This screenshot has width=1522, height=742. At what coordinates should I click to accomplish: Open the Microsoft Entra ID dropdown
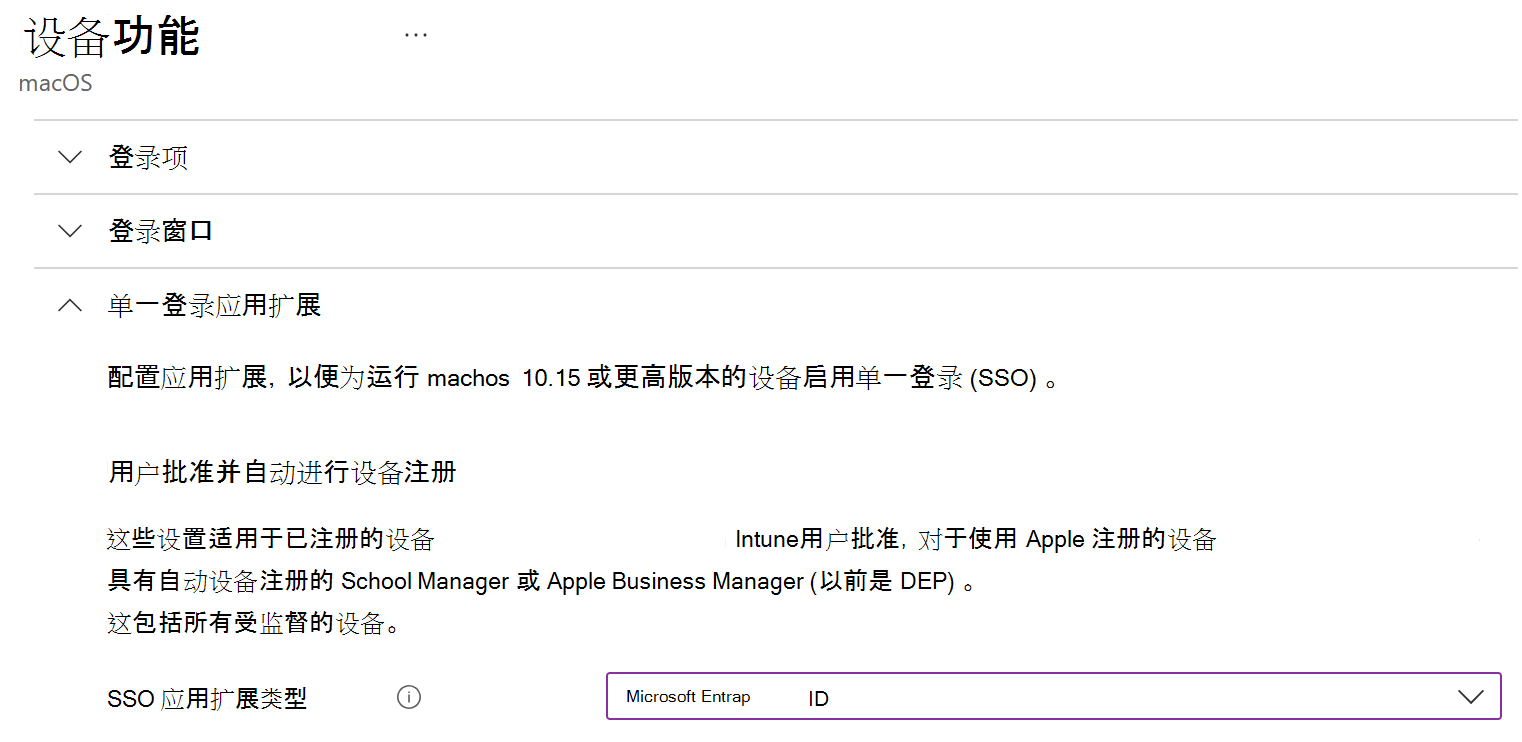tap(1054, 696)
